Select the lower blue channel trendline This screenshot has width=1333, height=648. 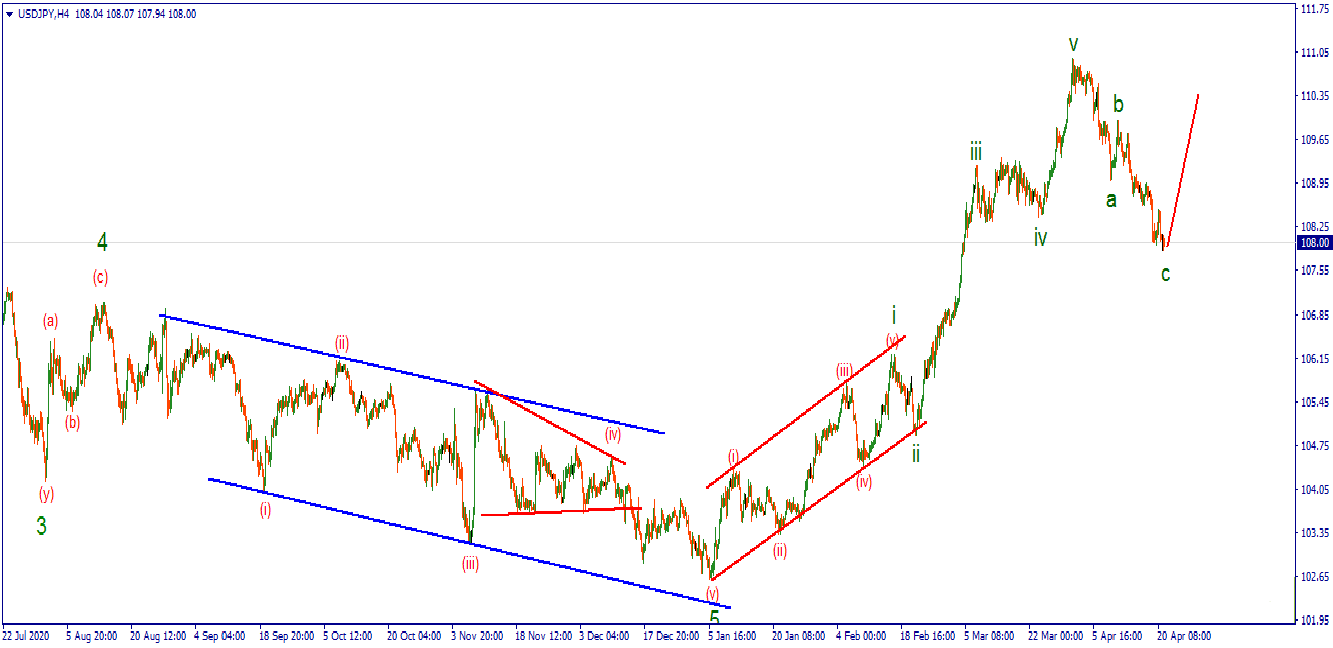point(470,543)
